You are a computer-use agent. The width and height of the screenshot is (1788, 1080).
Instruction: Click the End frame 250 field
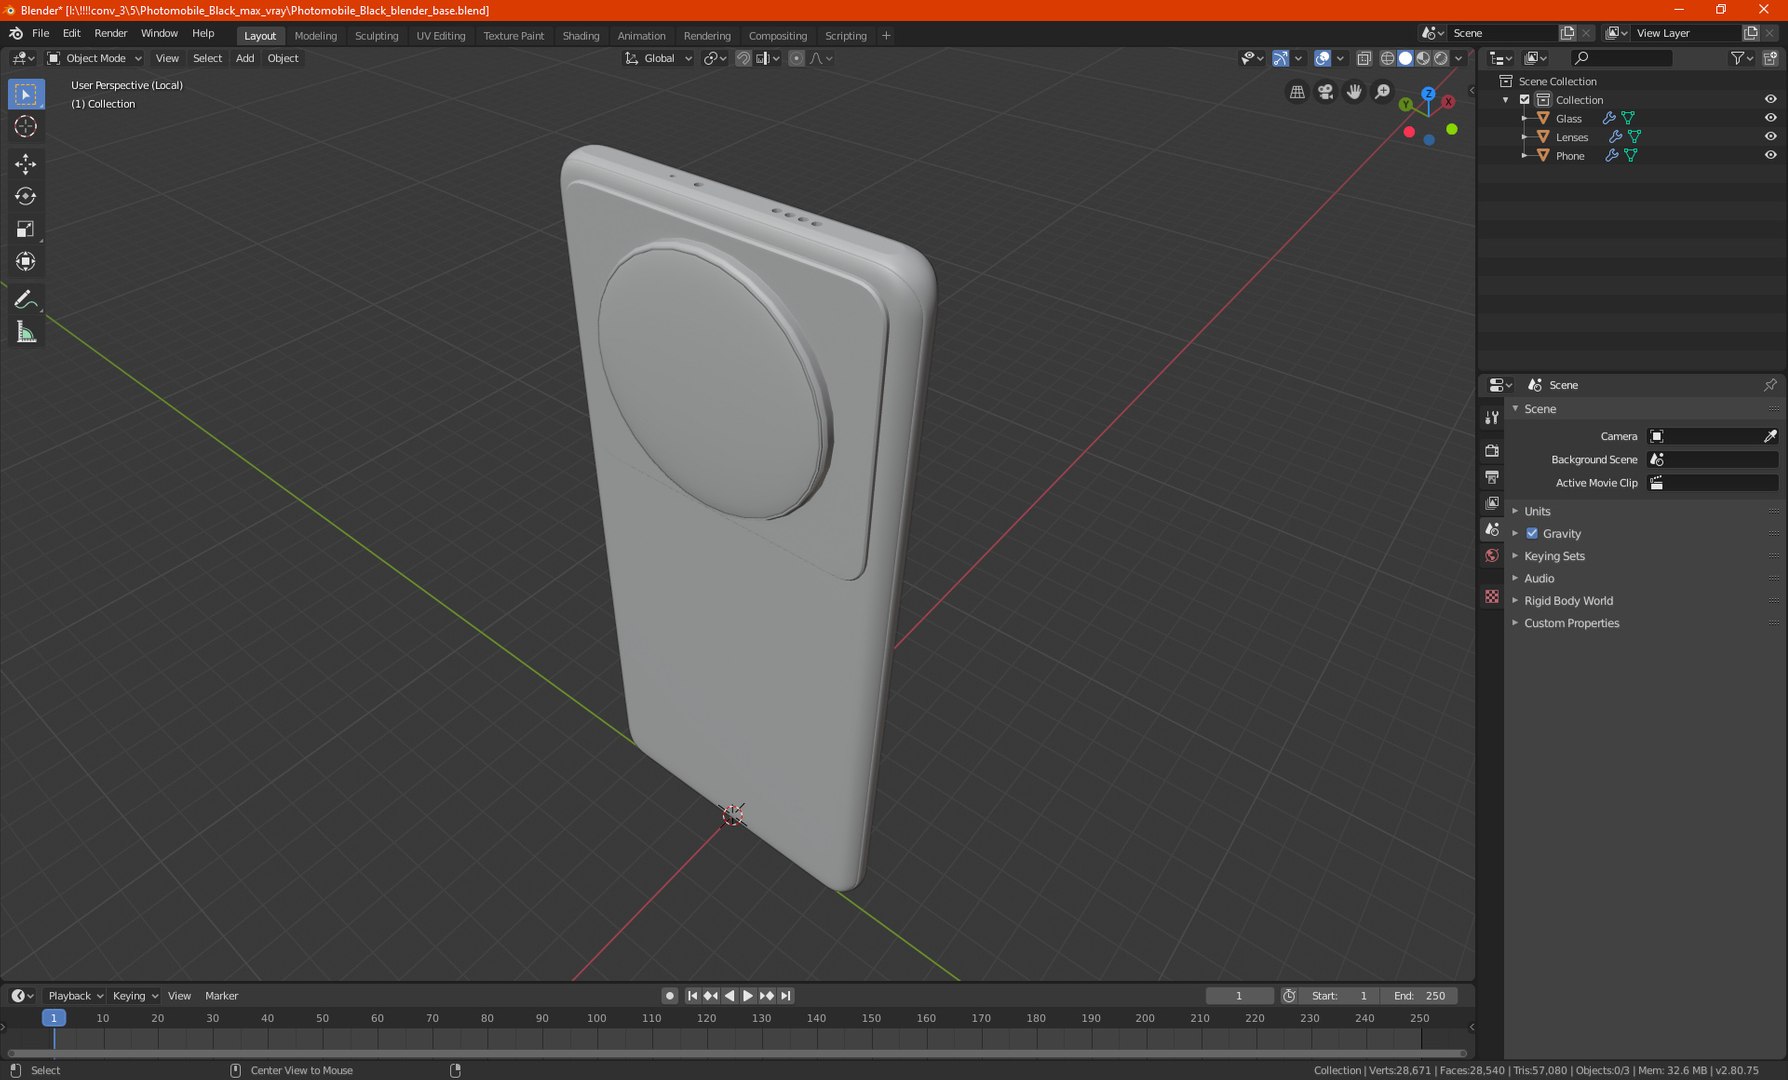[x=1420, y=996]
